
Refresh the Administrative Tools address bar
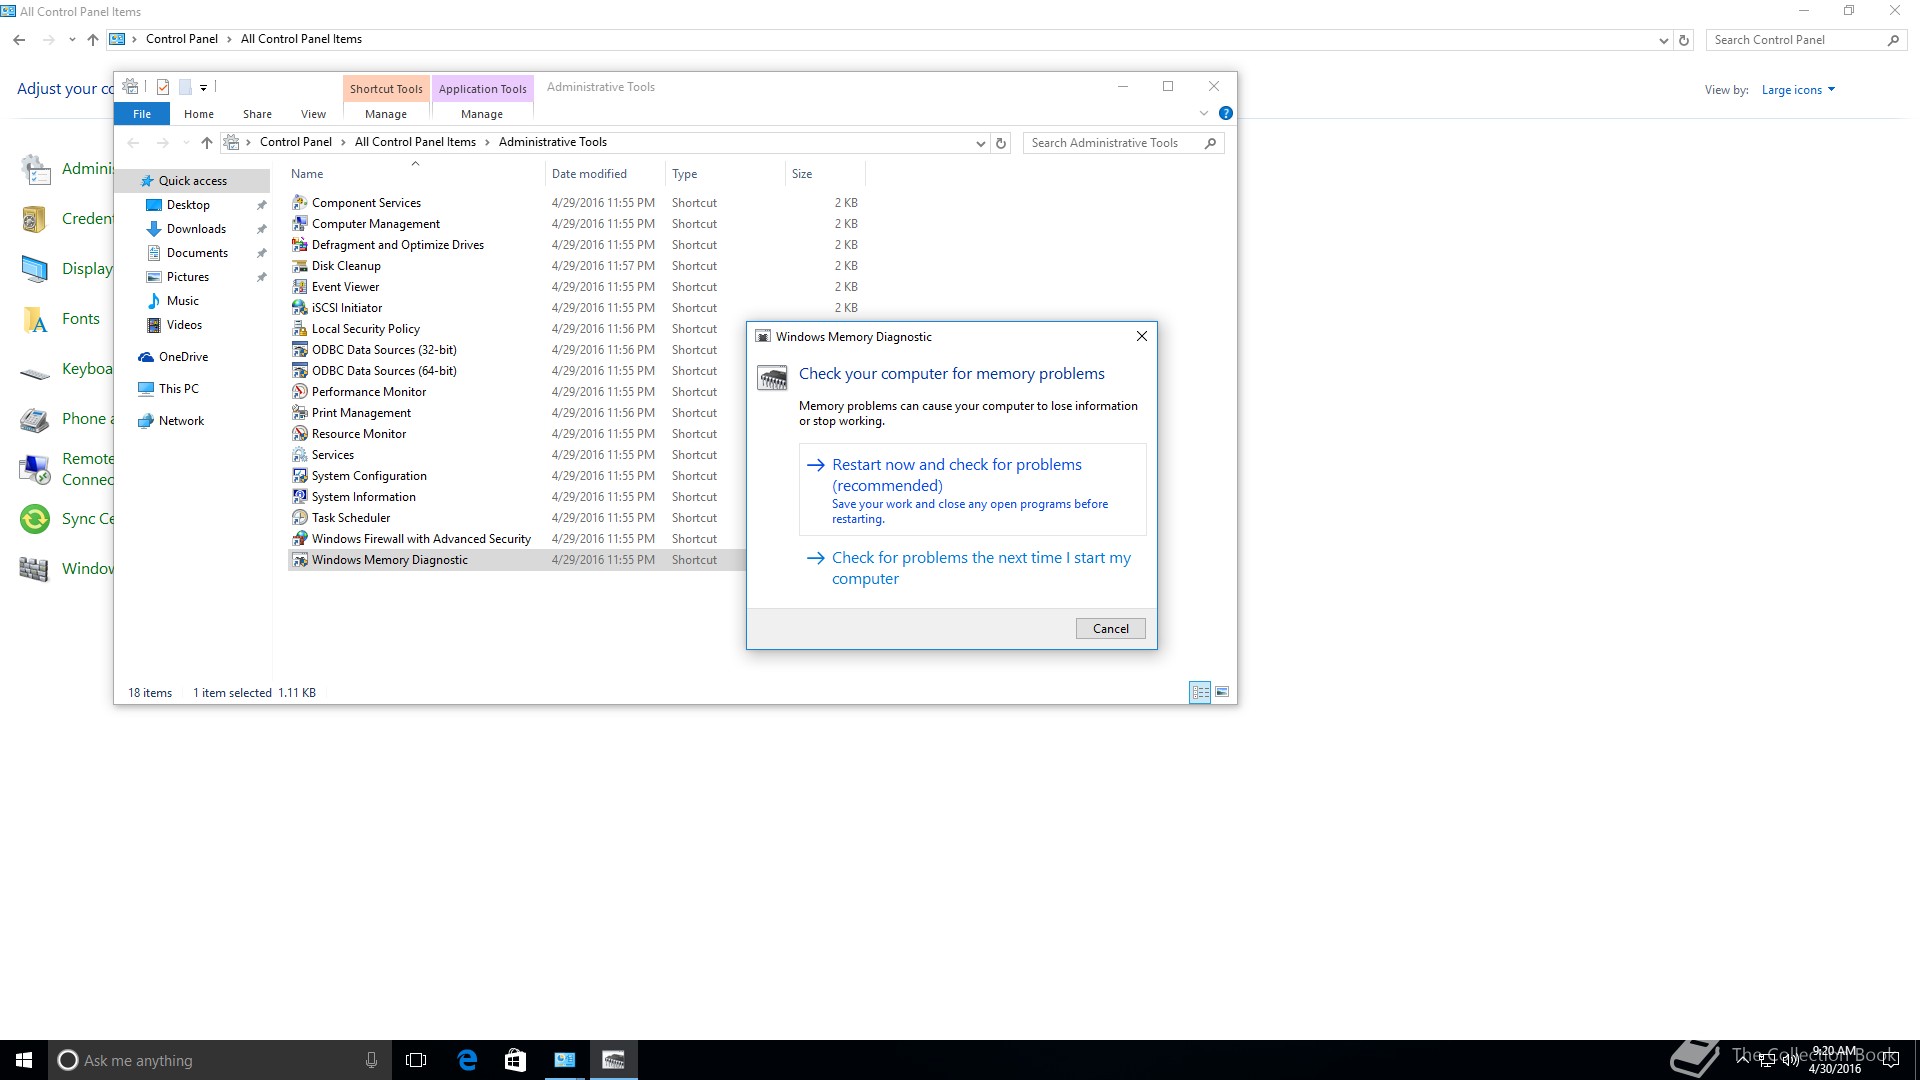pos(1001,143)
